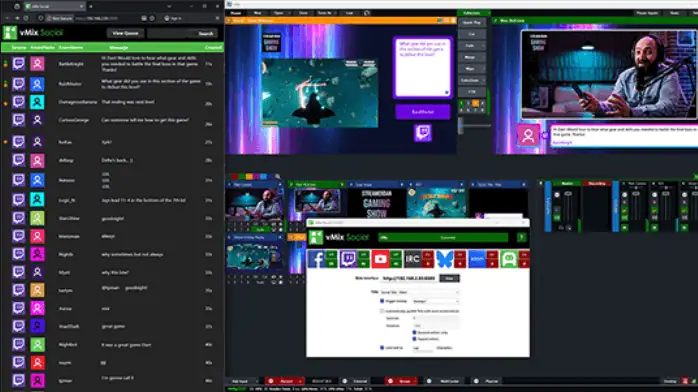This screenshot has height=392, width=698.
Task: Click the transition T-bar slider
Action: [461, 126]
